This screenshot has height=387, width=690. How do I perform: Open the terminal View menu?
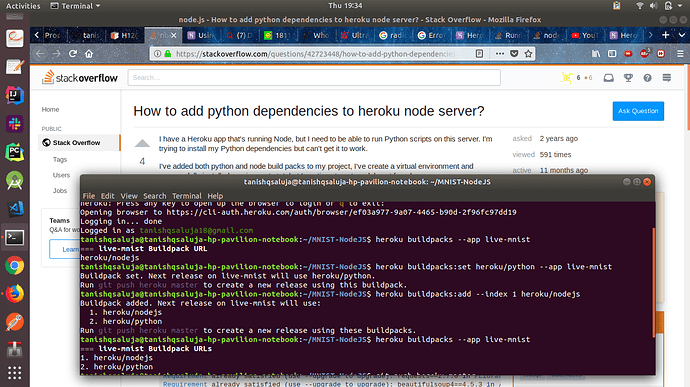tap(129, 196)
